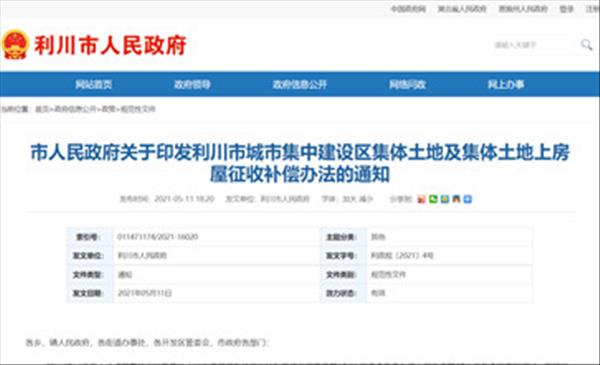This screenshot has height=365, width=600.
Task: Go to 政策 in the breadcrumb
Action: [x=108, y=109]
